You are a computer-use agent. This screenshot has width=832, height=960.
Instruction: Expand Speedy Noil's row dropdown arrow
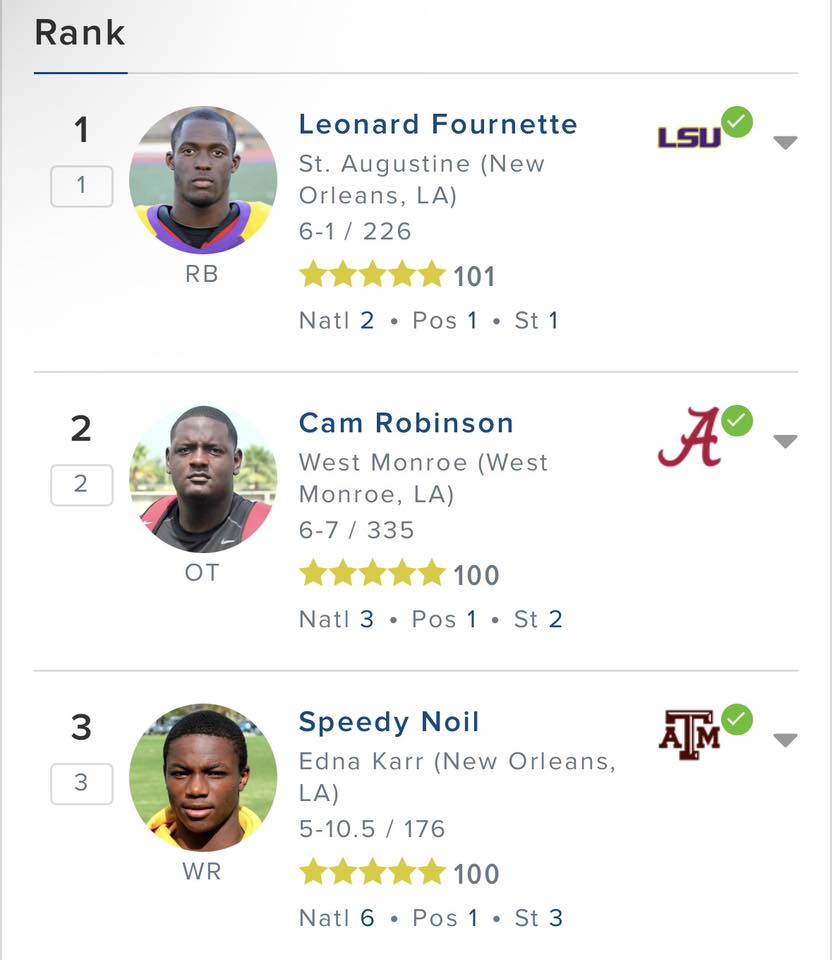click(785, 740)
